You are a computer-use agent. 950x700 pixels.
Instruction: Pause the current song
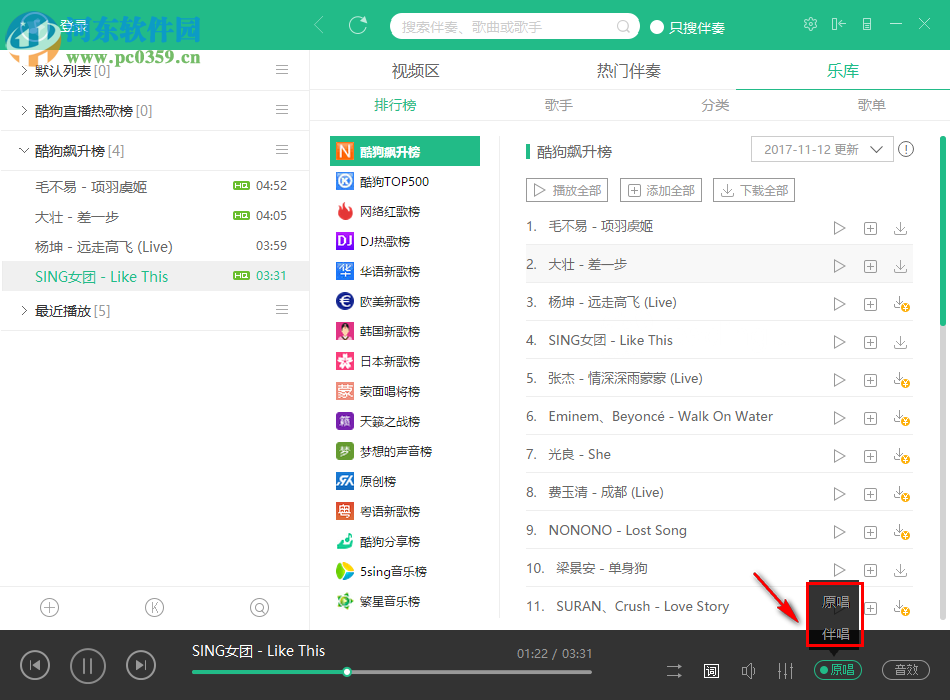coord(88,666)
